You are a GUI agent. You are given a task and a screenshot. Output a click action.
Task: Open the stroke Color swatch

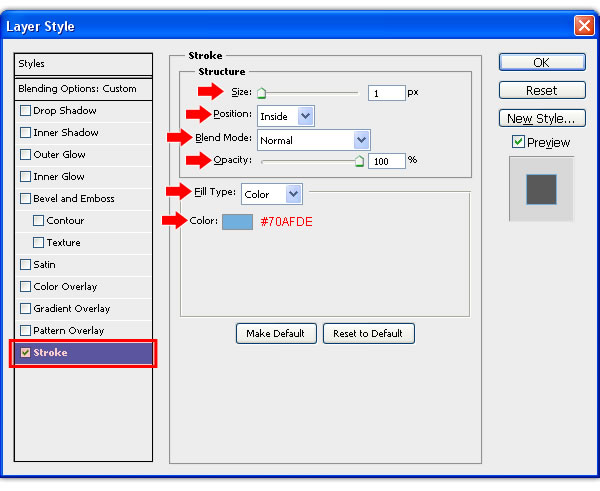click(x=237, y=222)
